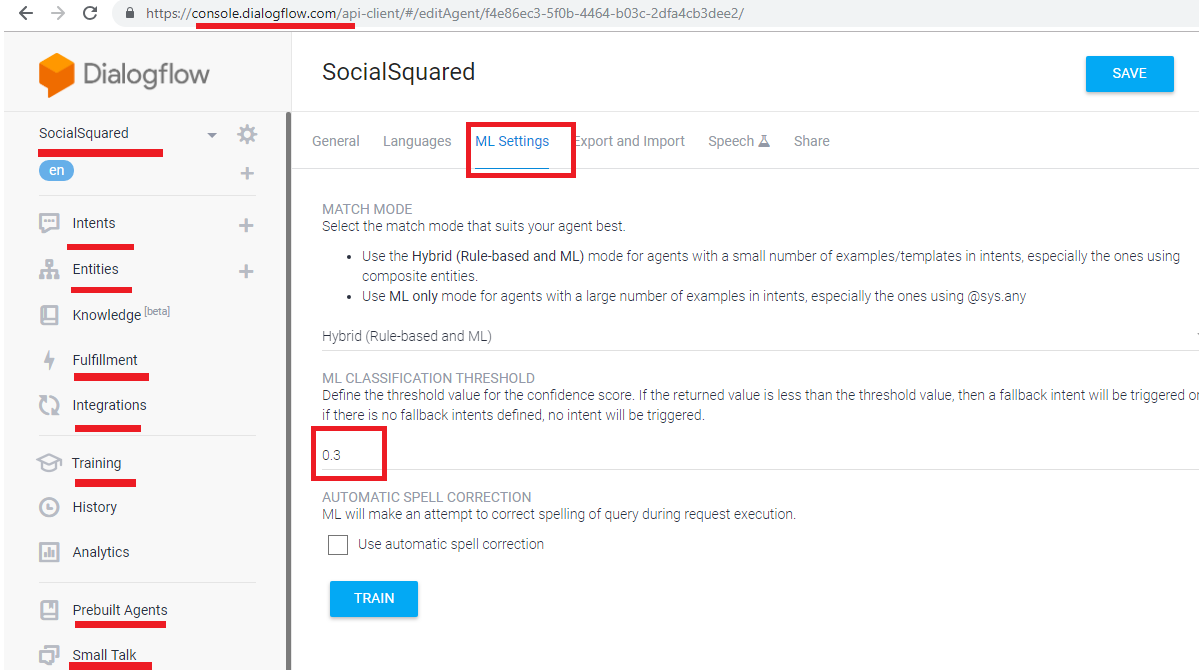
Task: Expand the SocialSquared agent dropdown
Action: 211,135
